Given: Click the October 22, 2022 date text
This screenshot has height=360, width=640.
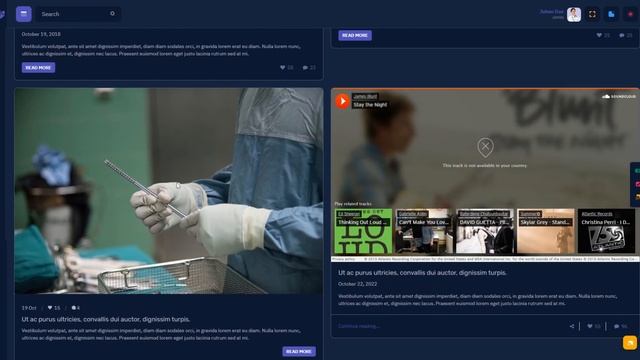Looking at the screenshot, I should click(x=358, y=284).
